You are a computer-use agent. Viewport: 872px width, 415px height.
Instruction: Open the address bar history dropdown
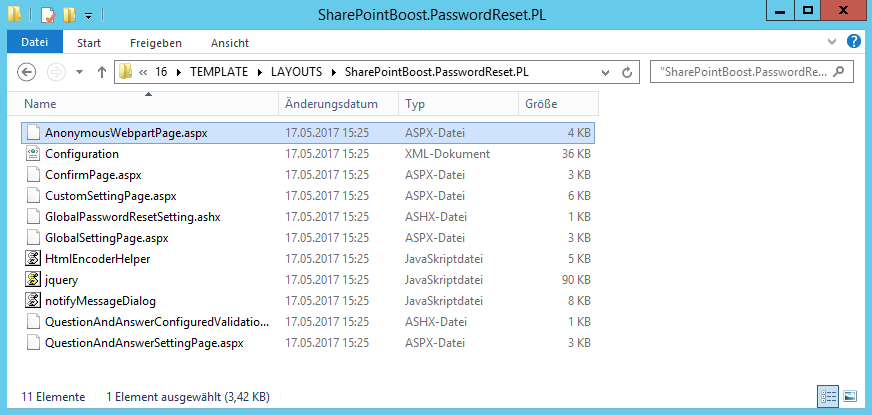pyautogui.click(x=605, y=72)
